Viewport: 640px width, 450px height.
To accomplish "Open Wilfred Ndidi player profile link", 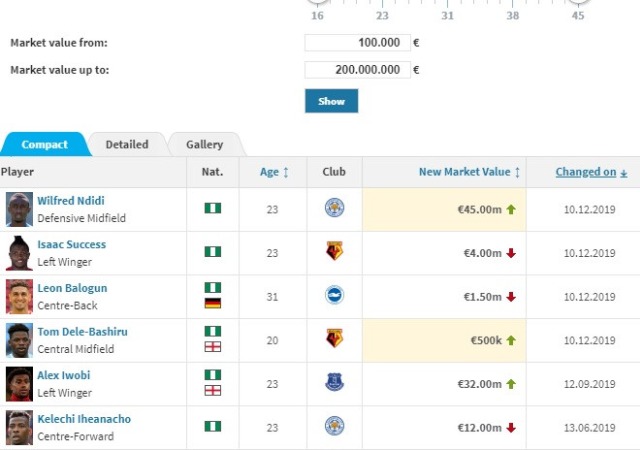I will click(70, 201).
